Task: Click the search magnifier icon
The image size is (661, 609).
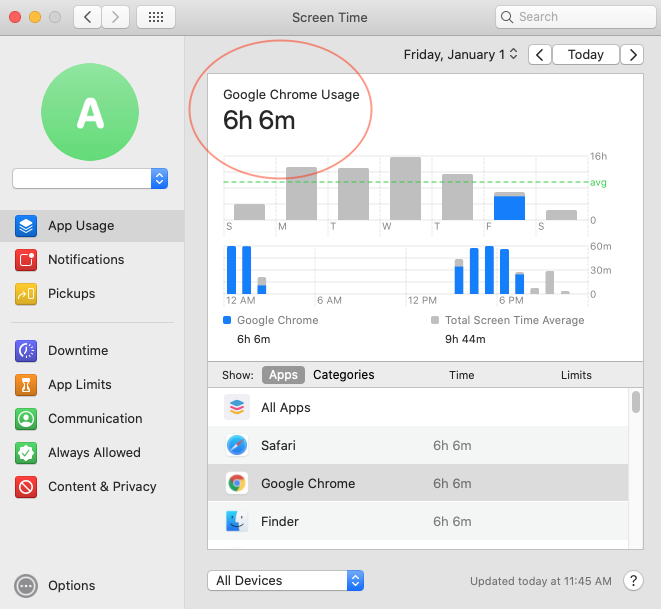Action: click(507, 17)
